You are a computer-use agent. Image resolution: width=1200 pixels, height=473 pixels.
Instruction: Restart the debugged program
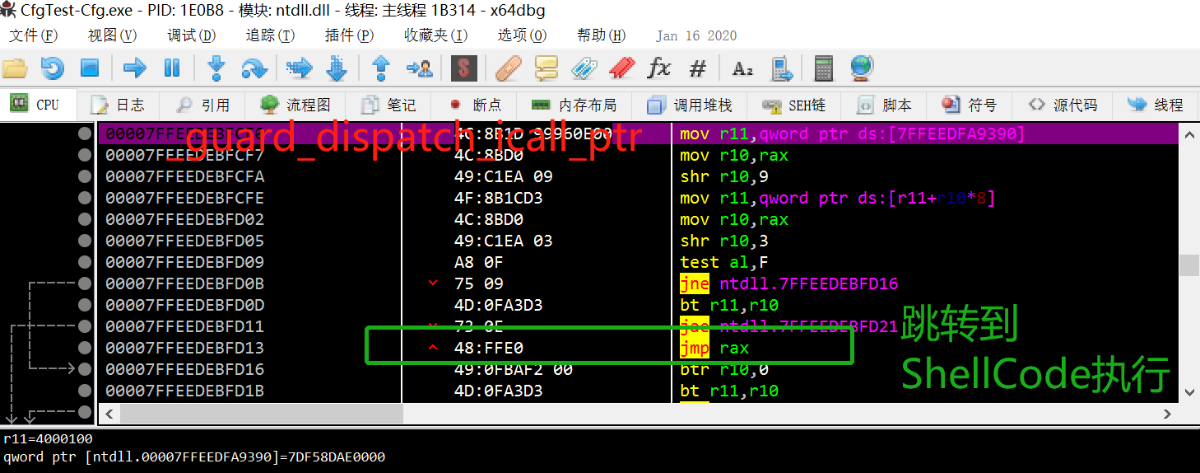click(52, 68)
